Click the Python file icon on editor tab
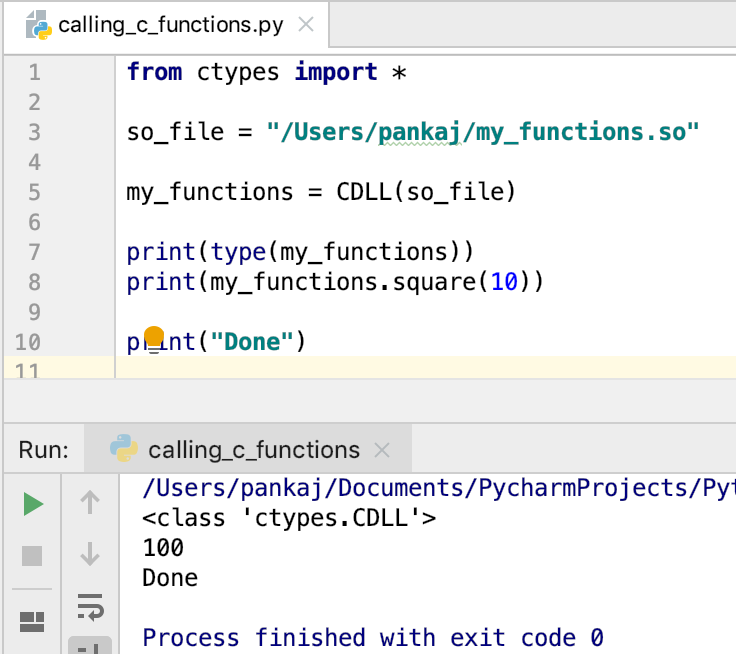The width and height of the screenshot is (736, 654). (38, 25)
